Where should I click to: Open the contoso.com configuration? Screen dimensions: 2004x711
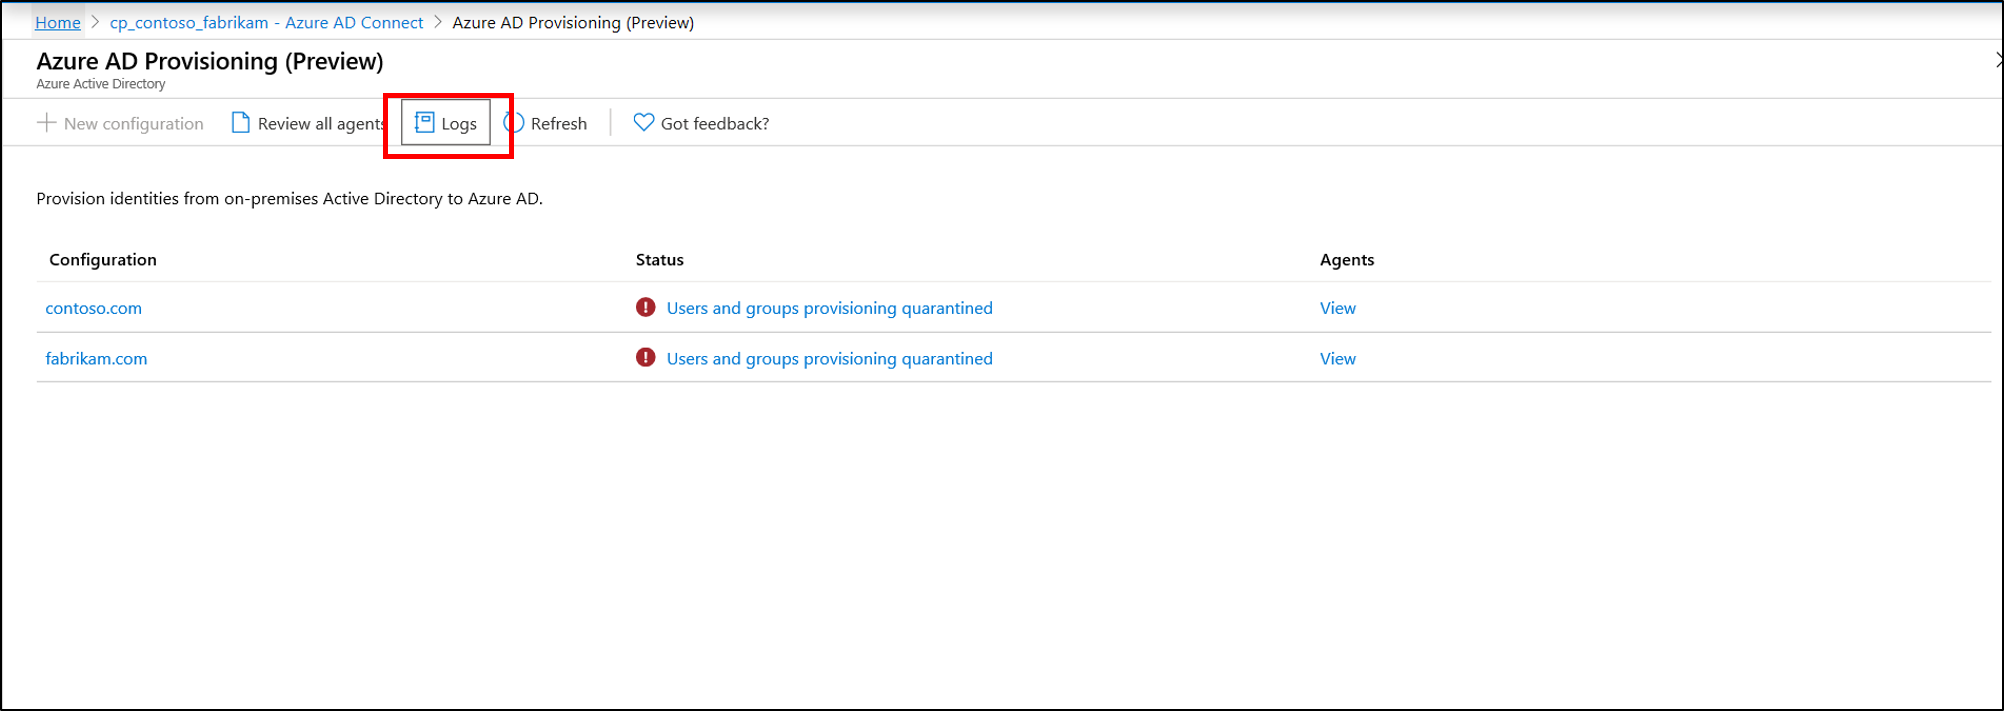tap(94, 308)
